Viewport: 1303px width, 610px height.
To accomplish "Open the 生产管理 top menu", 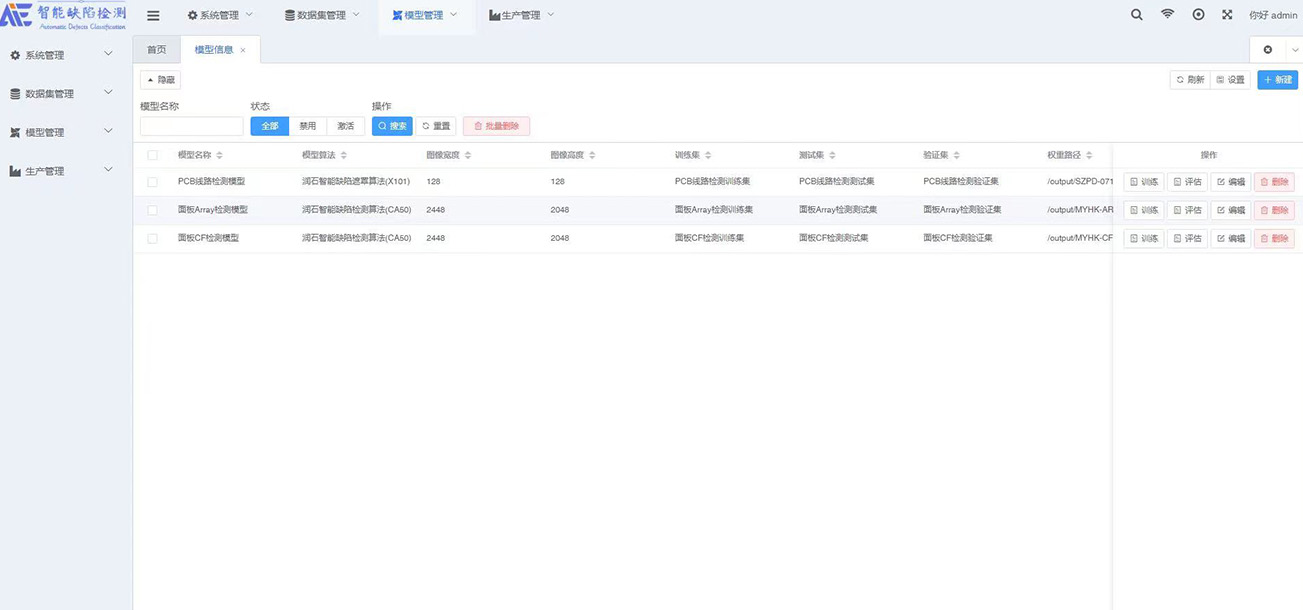I will click(521, 15).
